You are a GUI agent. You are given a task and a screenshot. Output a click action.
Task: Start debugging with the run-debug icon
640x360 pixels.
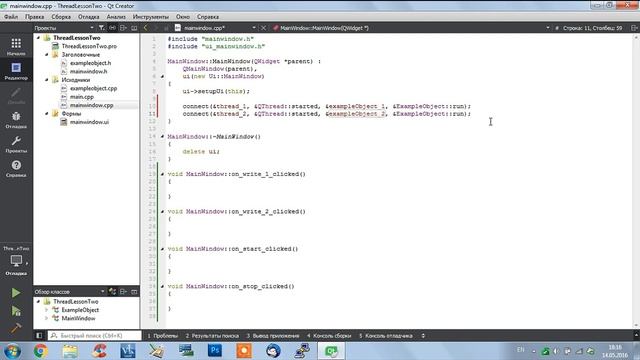tap(16, 311)
